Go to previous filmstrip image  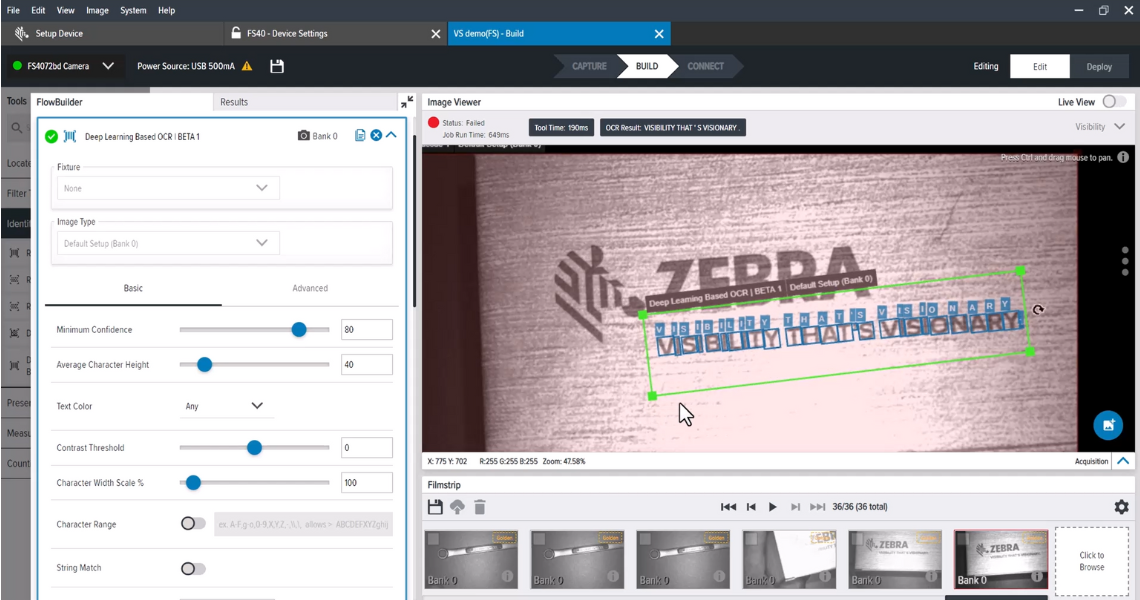pyautogui.click(x=751, y=507)
